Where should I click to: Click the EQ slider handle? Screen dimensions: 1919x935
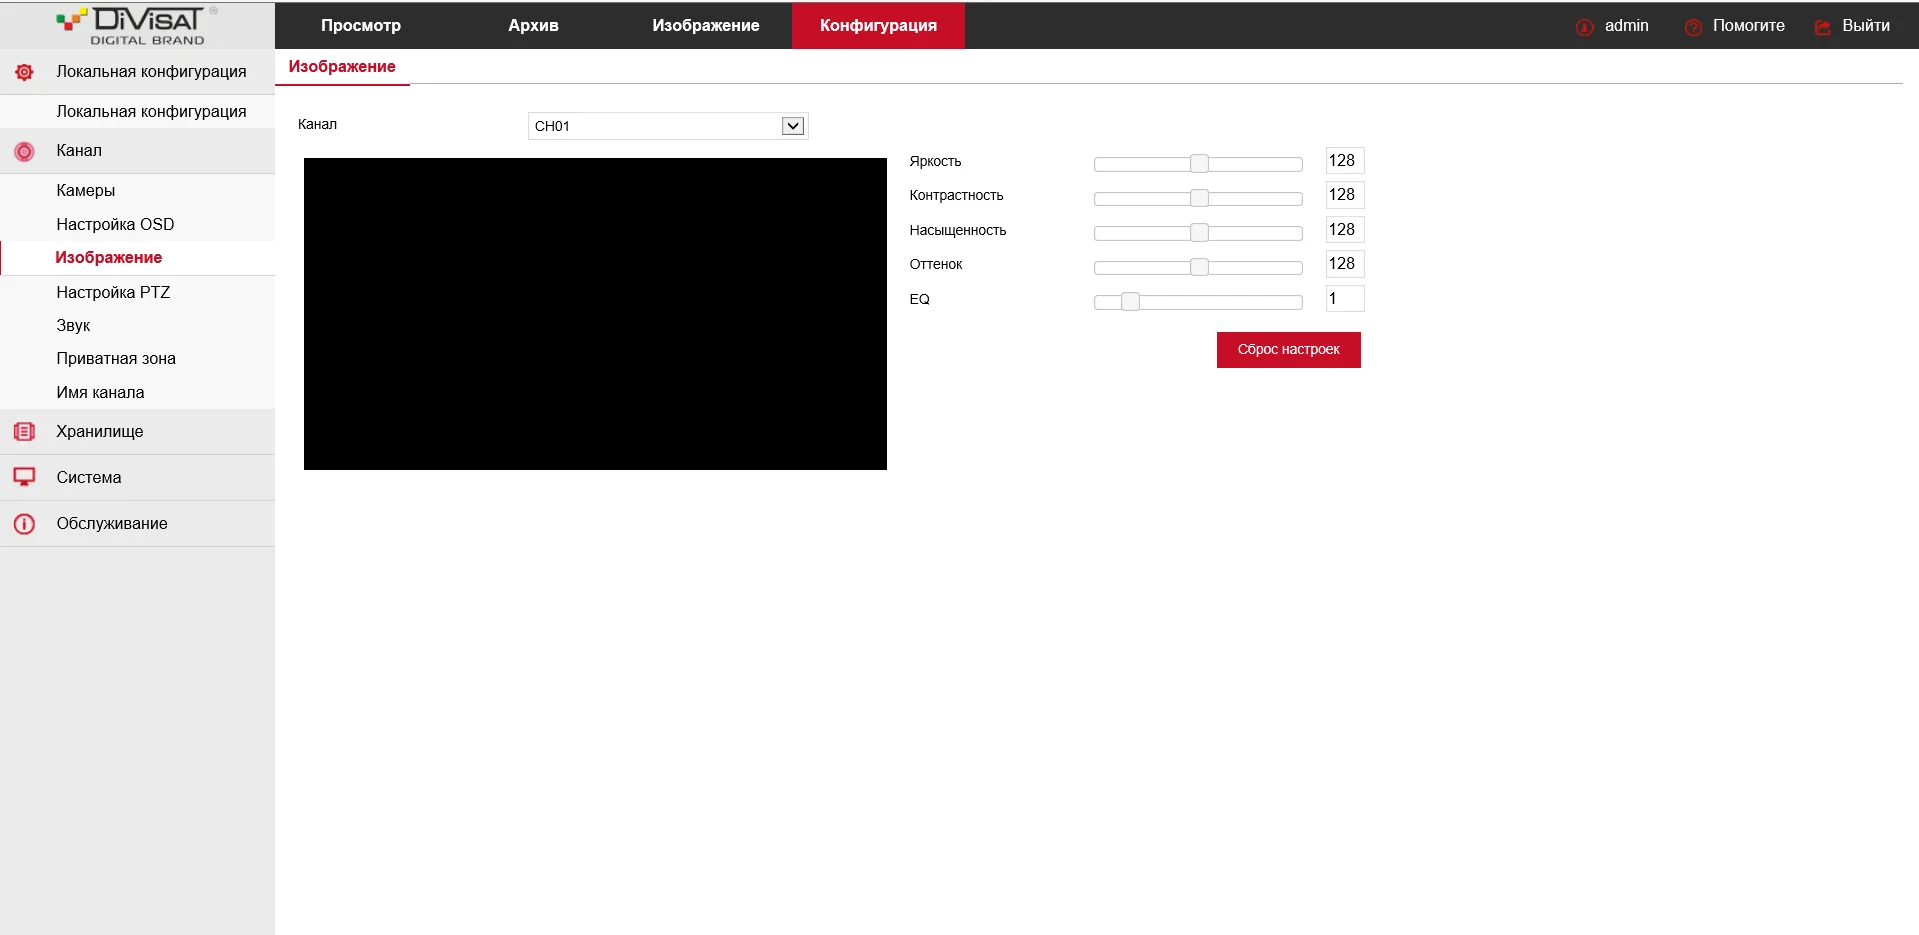[1130, 301]
